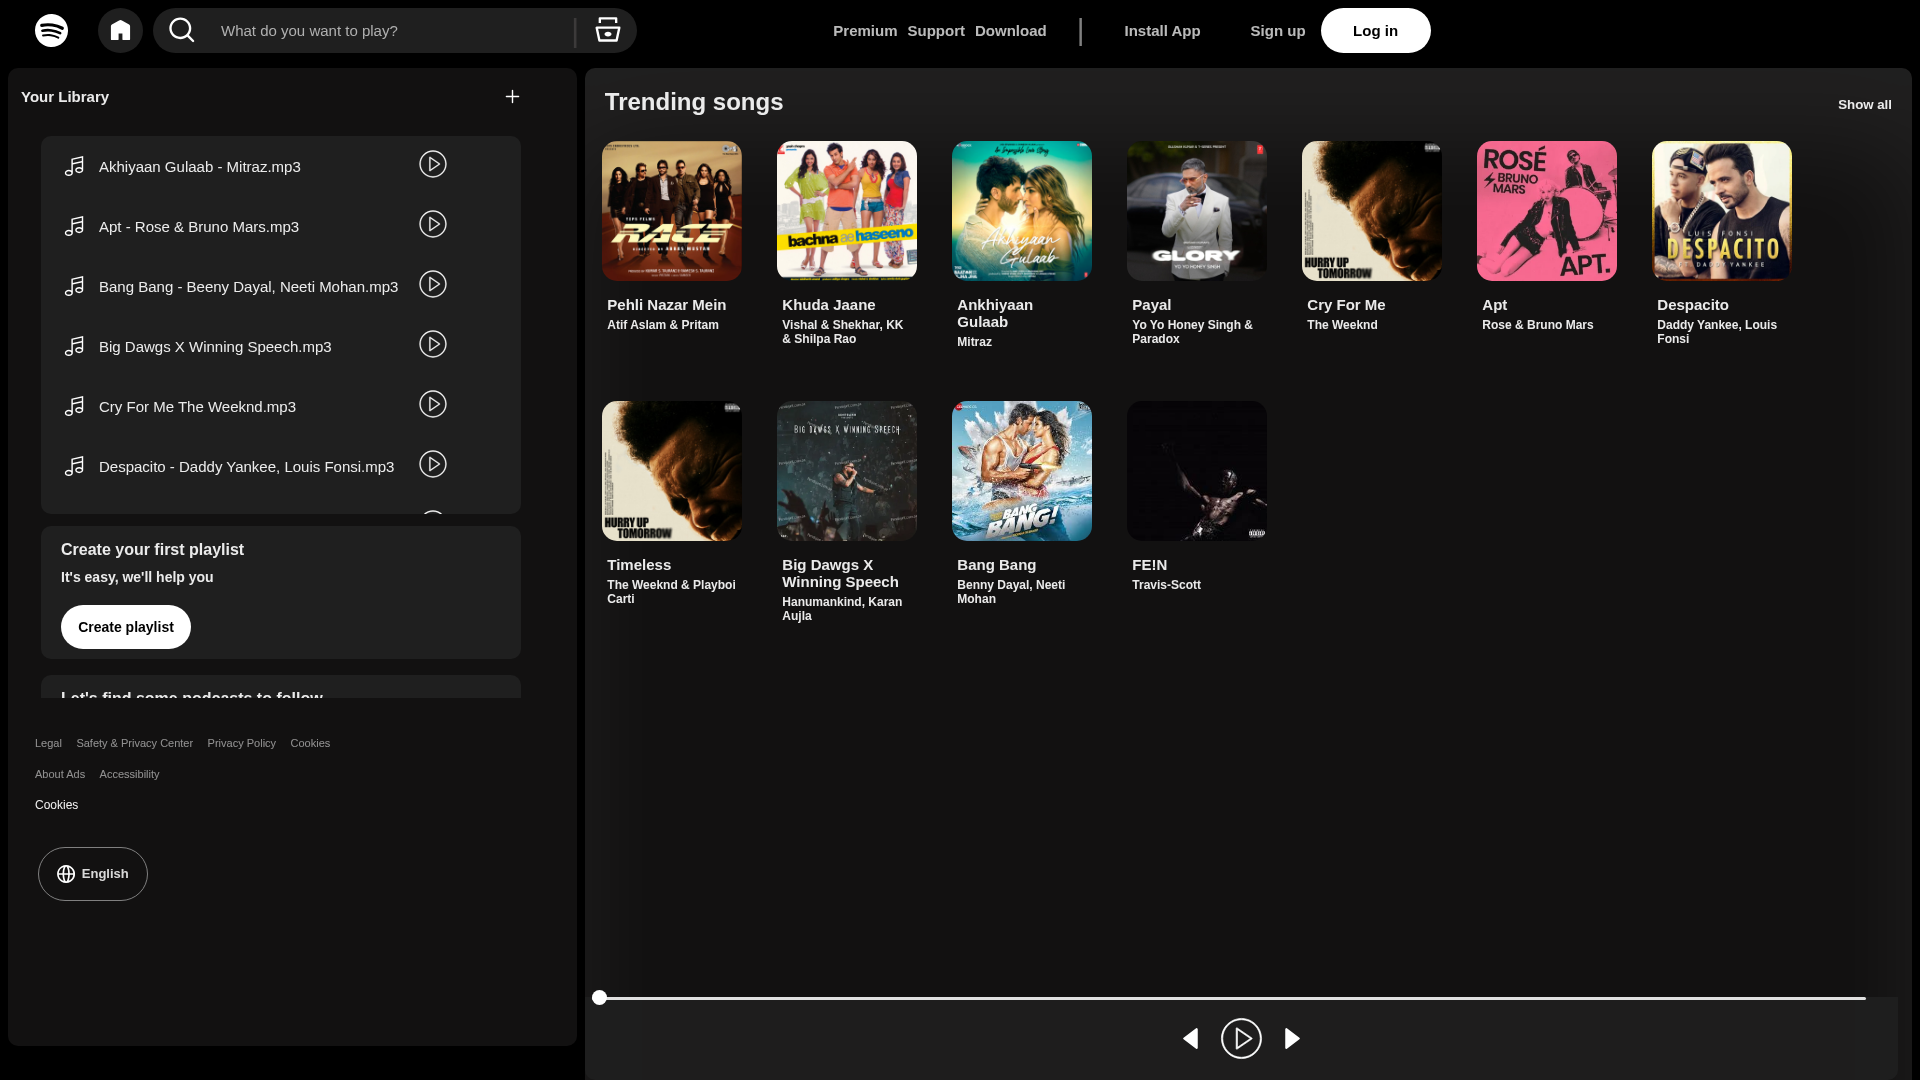
Task: Click the Spotify logo icon
Action: pos(51,30)
